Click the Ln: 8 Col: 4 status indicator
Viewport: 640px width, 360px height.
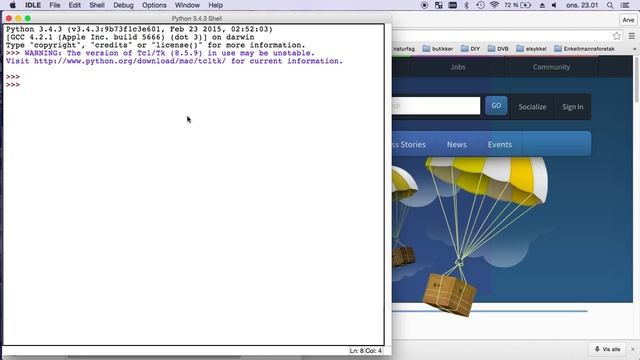(365, 351)
